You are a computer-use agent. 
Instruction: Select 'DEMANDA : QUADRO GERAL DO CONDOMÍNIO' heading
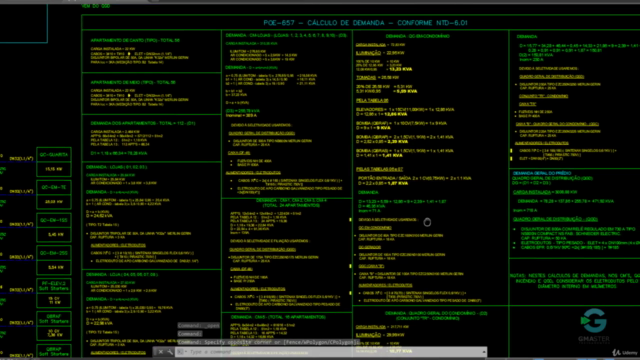click(x=436, y=313)
